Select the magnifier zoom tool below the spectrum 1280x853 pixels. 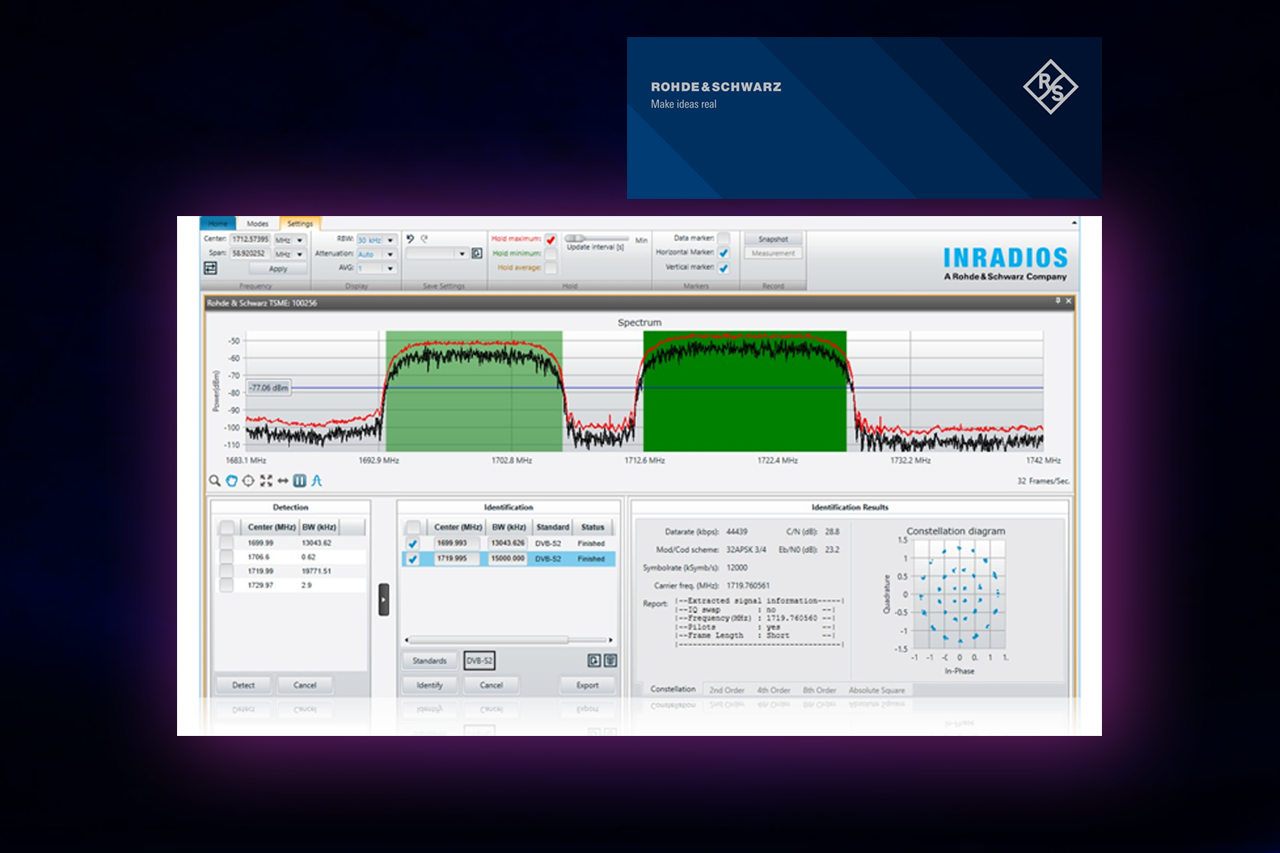215,481
